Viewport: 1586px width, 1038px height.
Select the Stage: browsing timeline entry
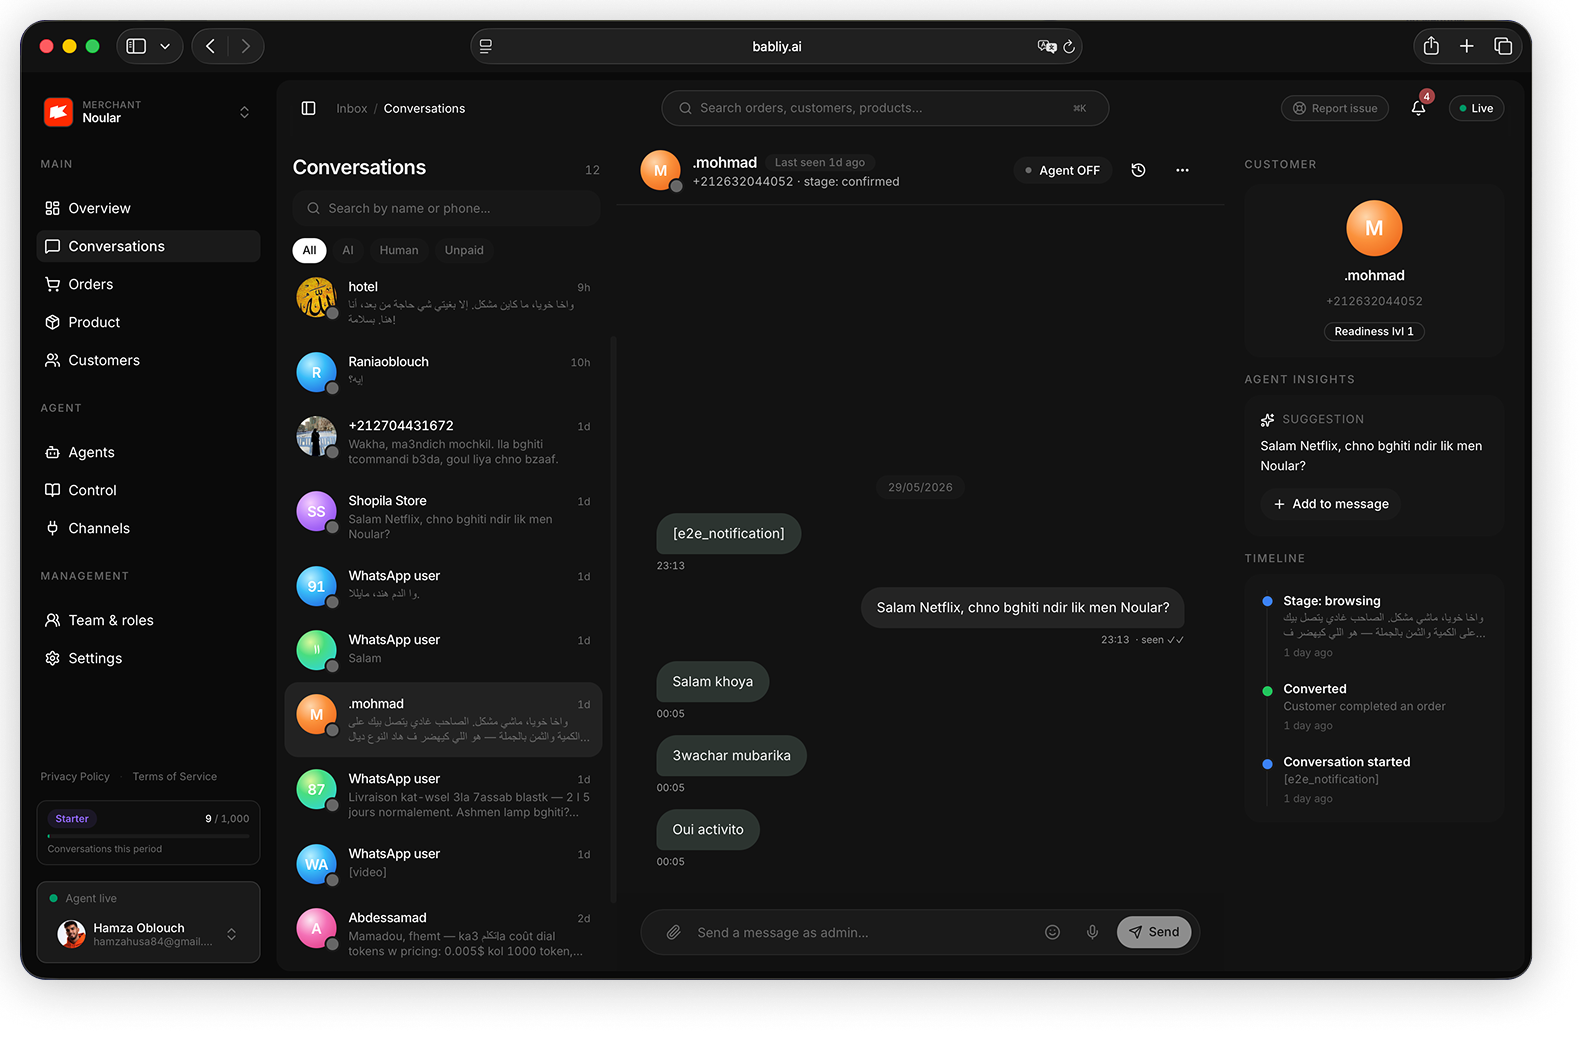coord(1375,625)
